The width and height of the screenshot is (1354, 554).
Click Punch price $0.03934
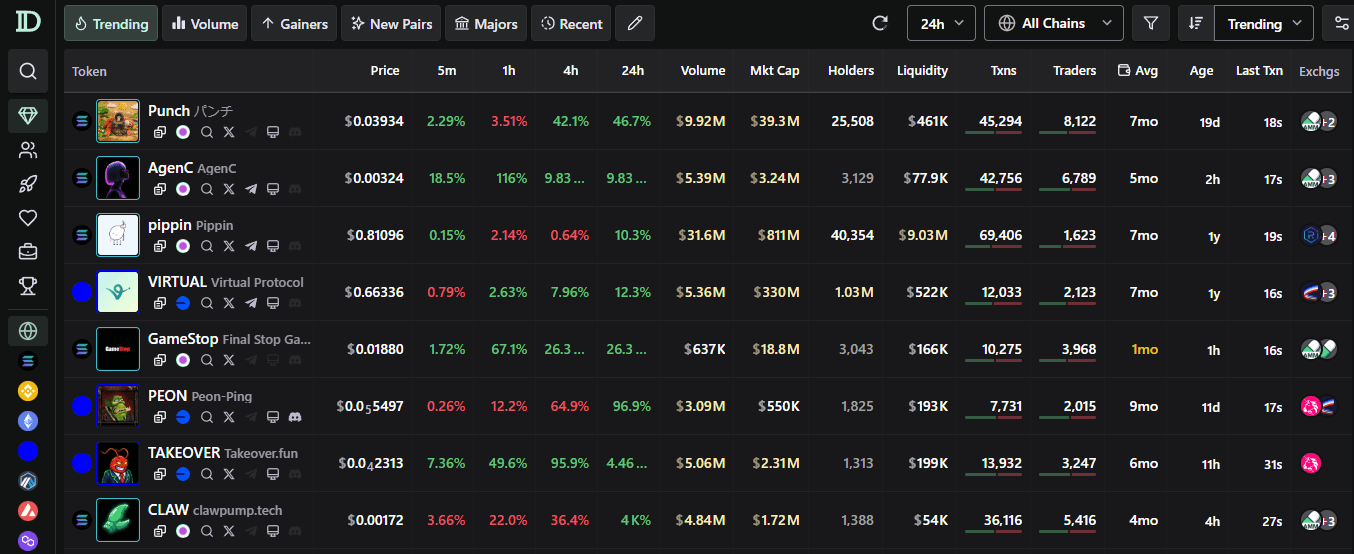[374, 121]
